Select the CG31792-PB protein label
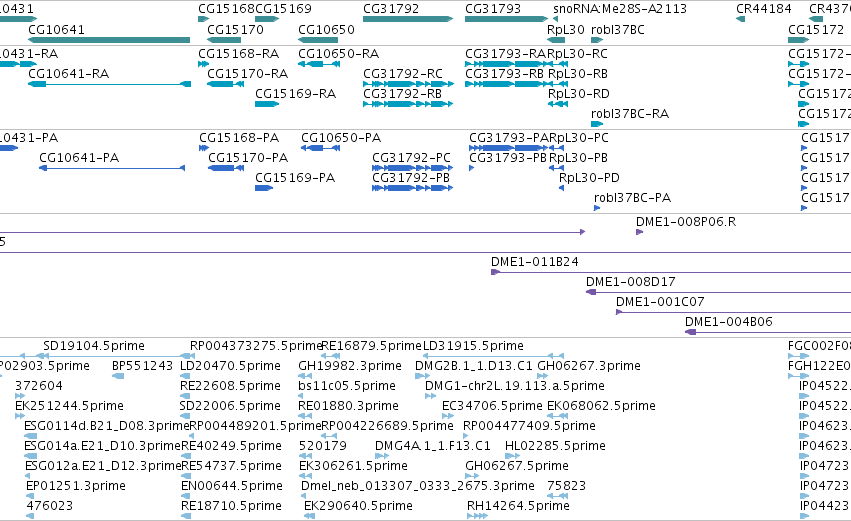Viewport: 851px width, 521px height. tap(411, 177)
